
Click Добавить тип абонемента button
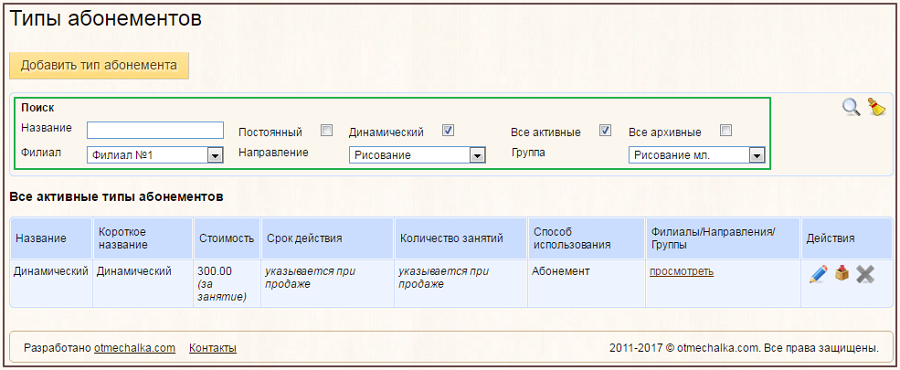(x=99, y=65)
